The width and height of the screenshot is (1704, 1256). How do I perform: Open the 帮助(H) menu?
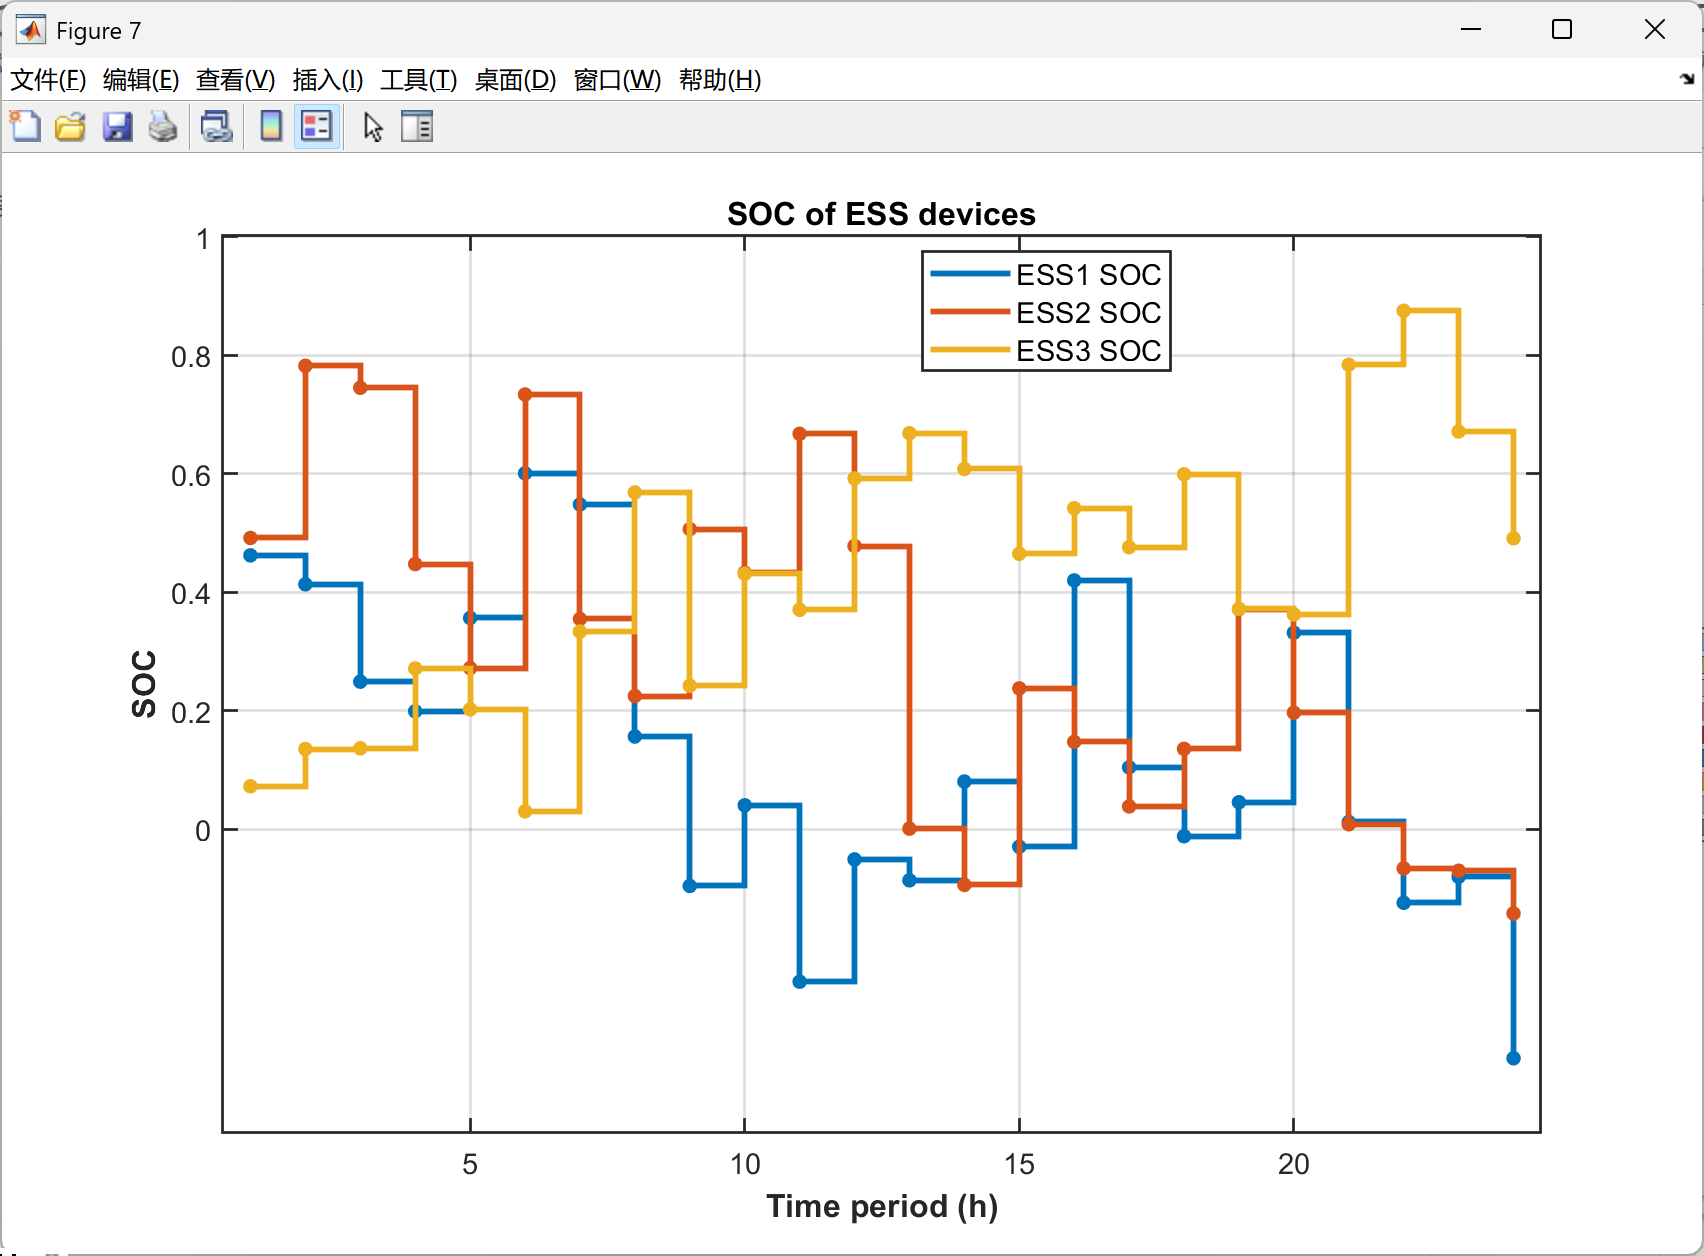[720, 80]
